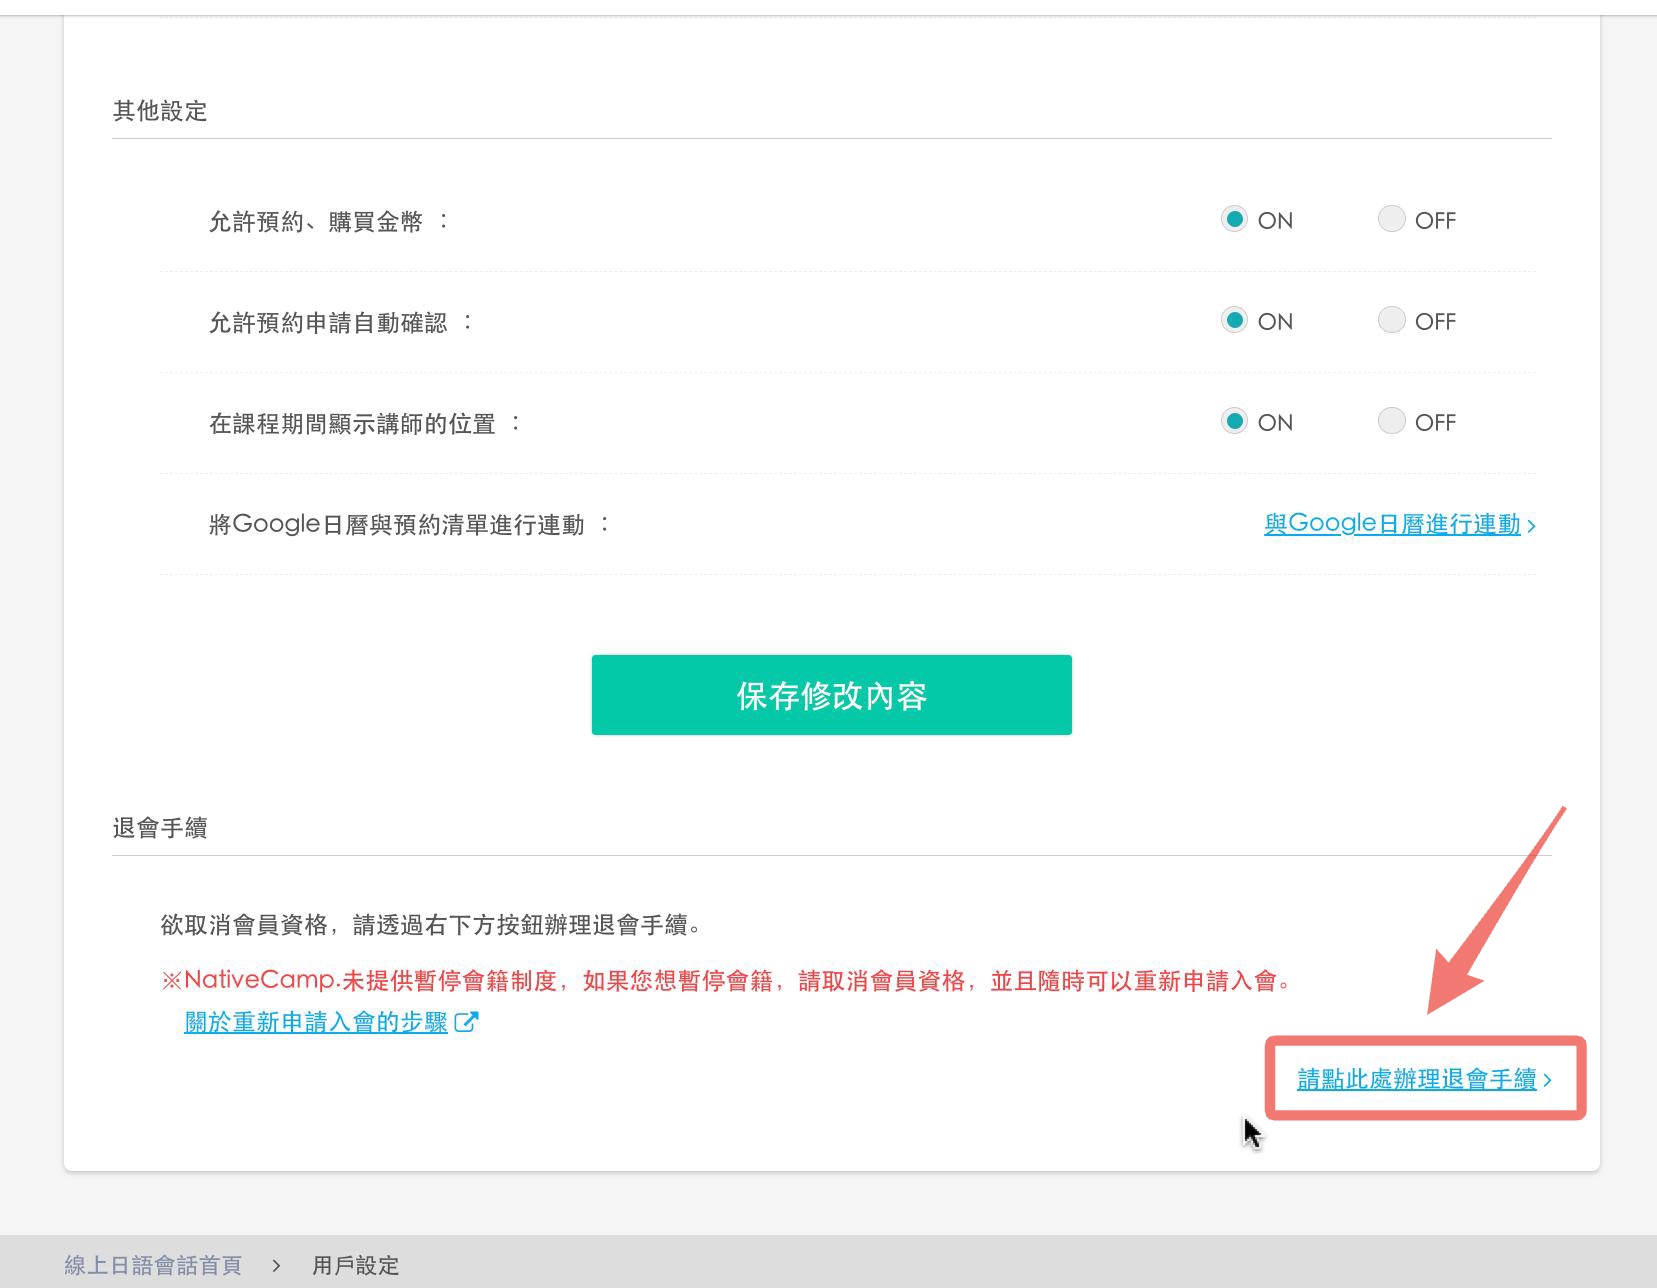Enable ON for 在課程期間顯示講師的位置
1657x1288 pixels.
[1234, 421]
